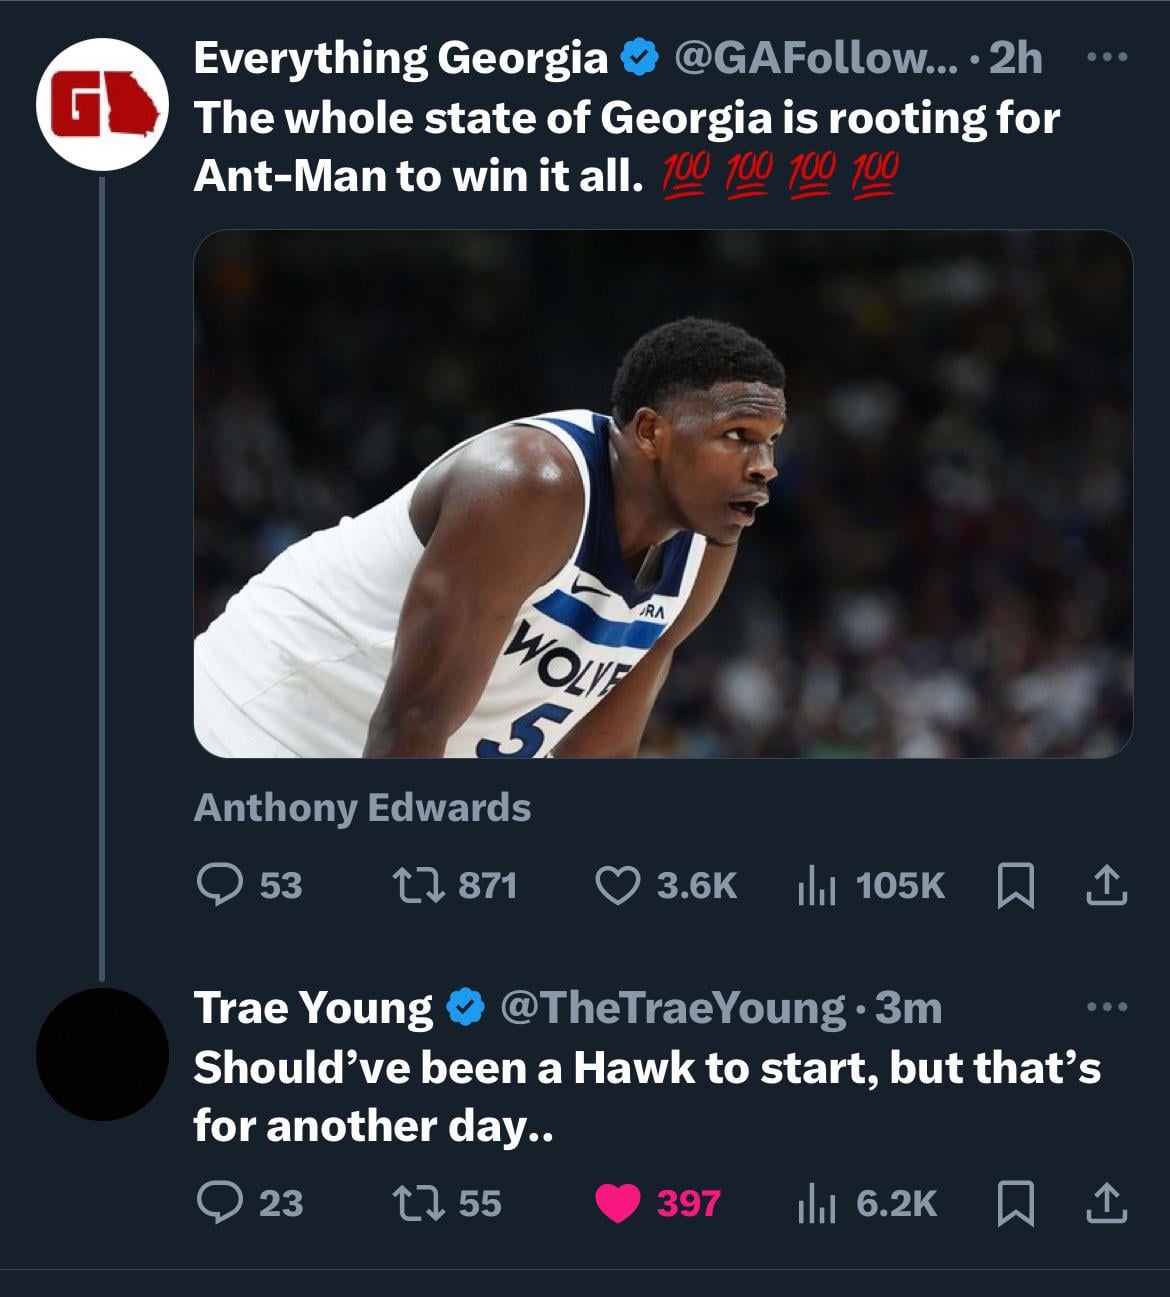The image size is (1170, 1297).
Task: Unlike Trae Young's reply
Action: coord(618,1203)
